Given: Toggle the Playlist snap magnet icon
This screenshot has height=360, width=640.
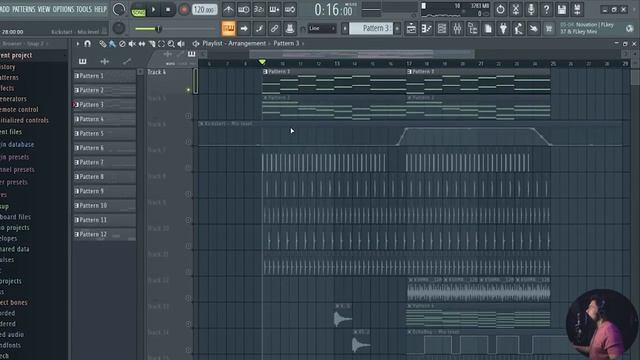Looking at the screenshot, I should [x=87, y=44].
